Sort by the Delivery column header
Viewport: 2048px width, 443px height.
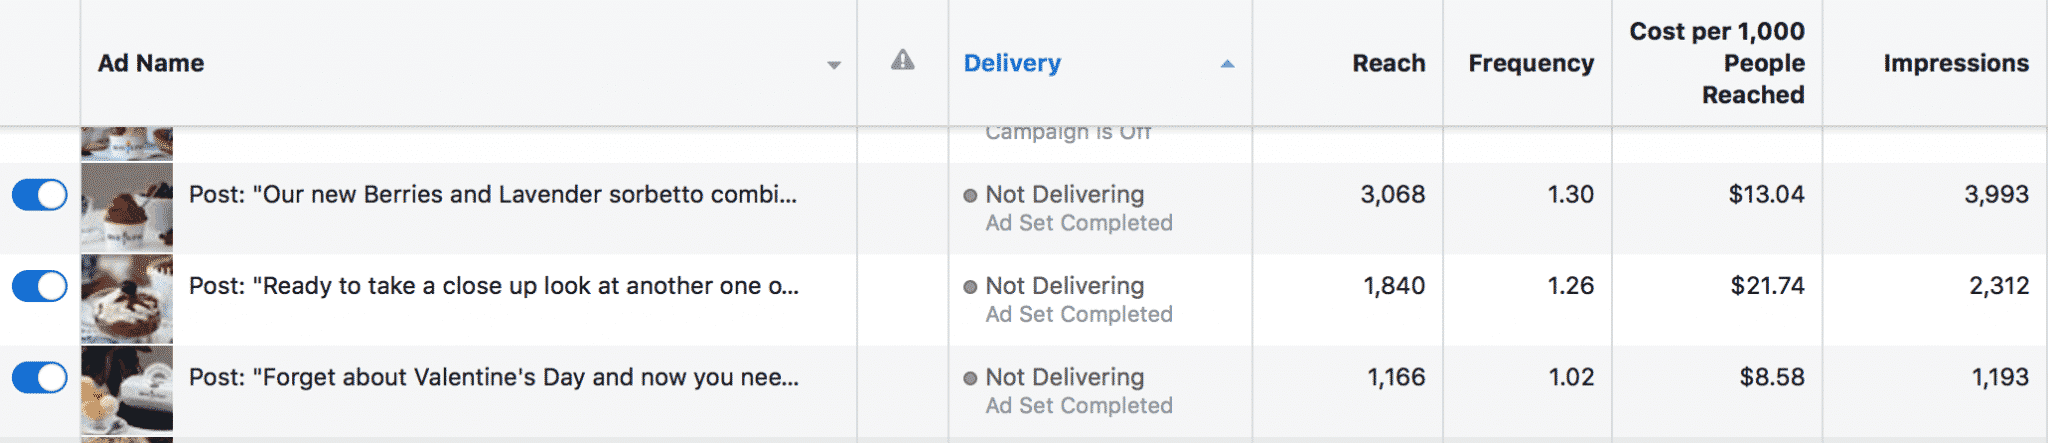pos(1012,63)
